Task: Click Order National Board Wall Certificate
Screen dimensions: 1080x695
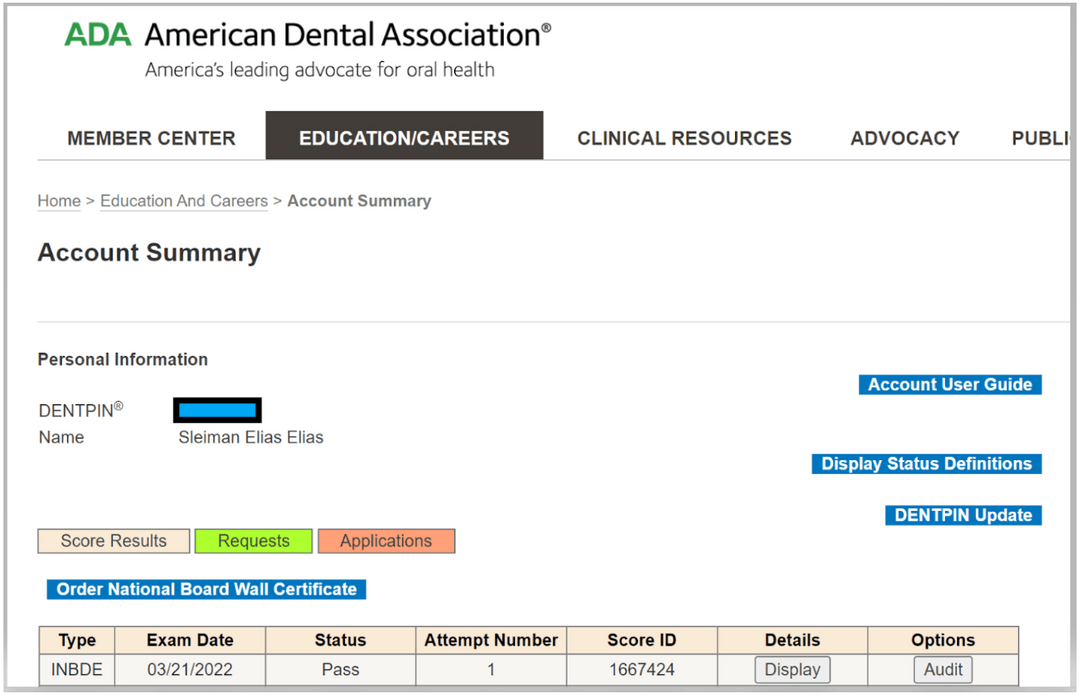Action: click(206, 589)
